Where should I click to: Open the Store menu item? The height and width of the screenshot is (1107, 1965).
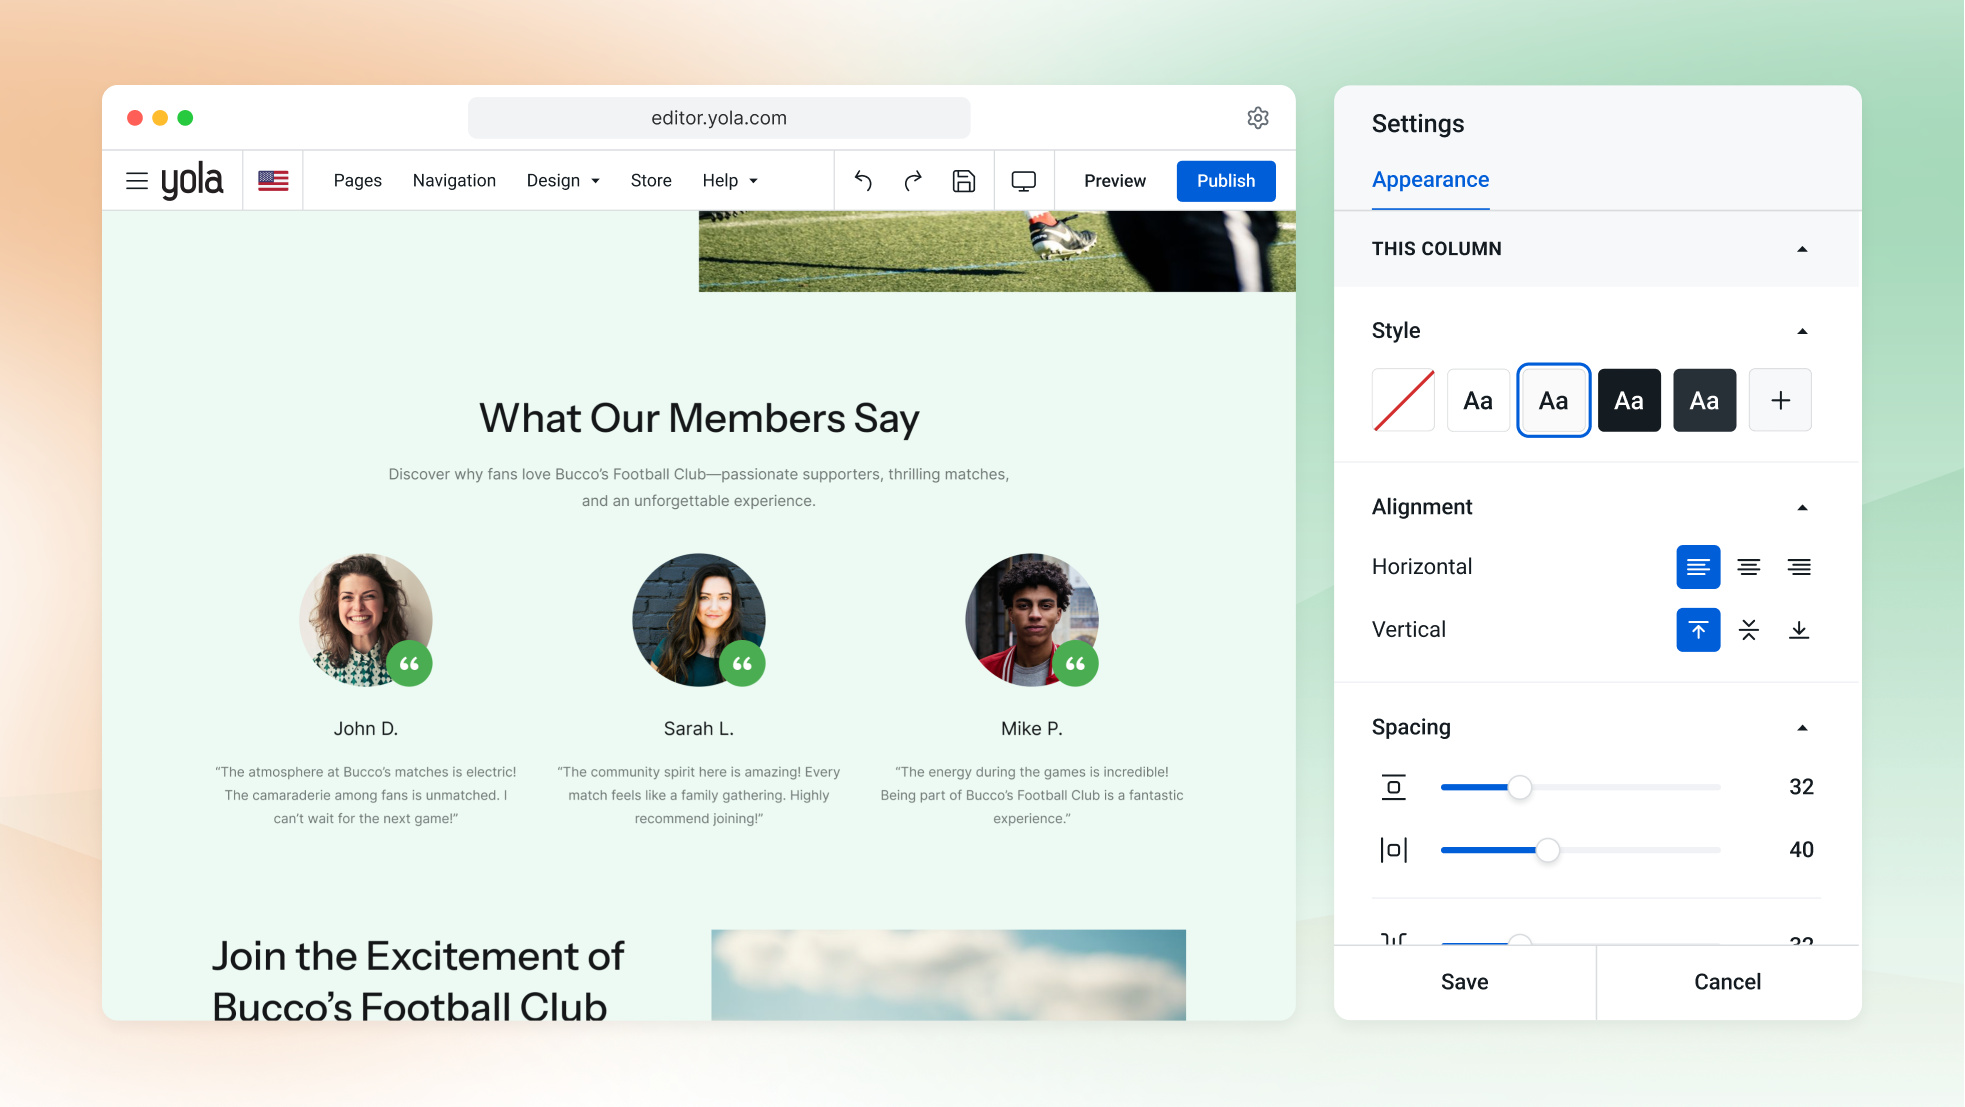pyautogui.click(x=651, y=181)
